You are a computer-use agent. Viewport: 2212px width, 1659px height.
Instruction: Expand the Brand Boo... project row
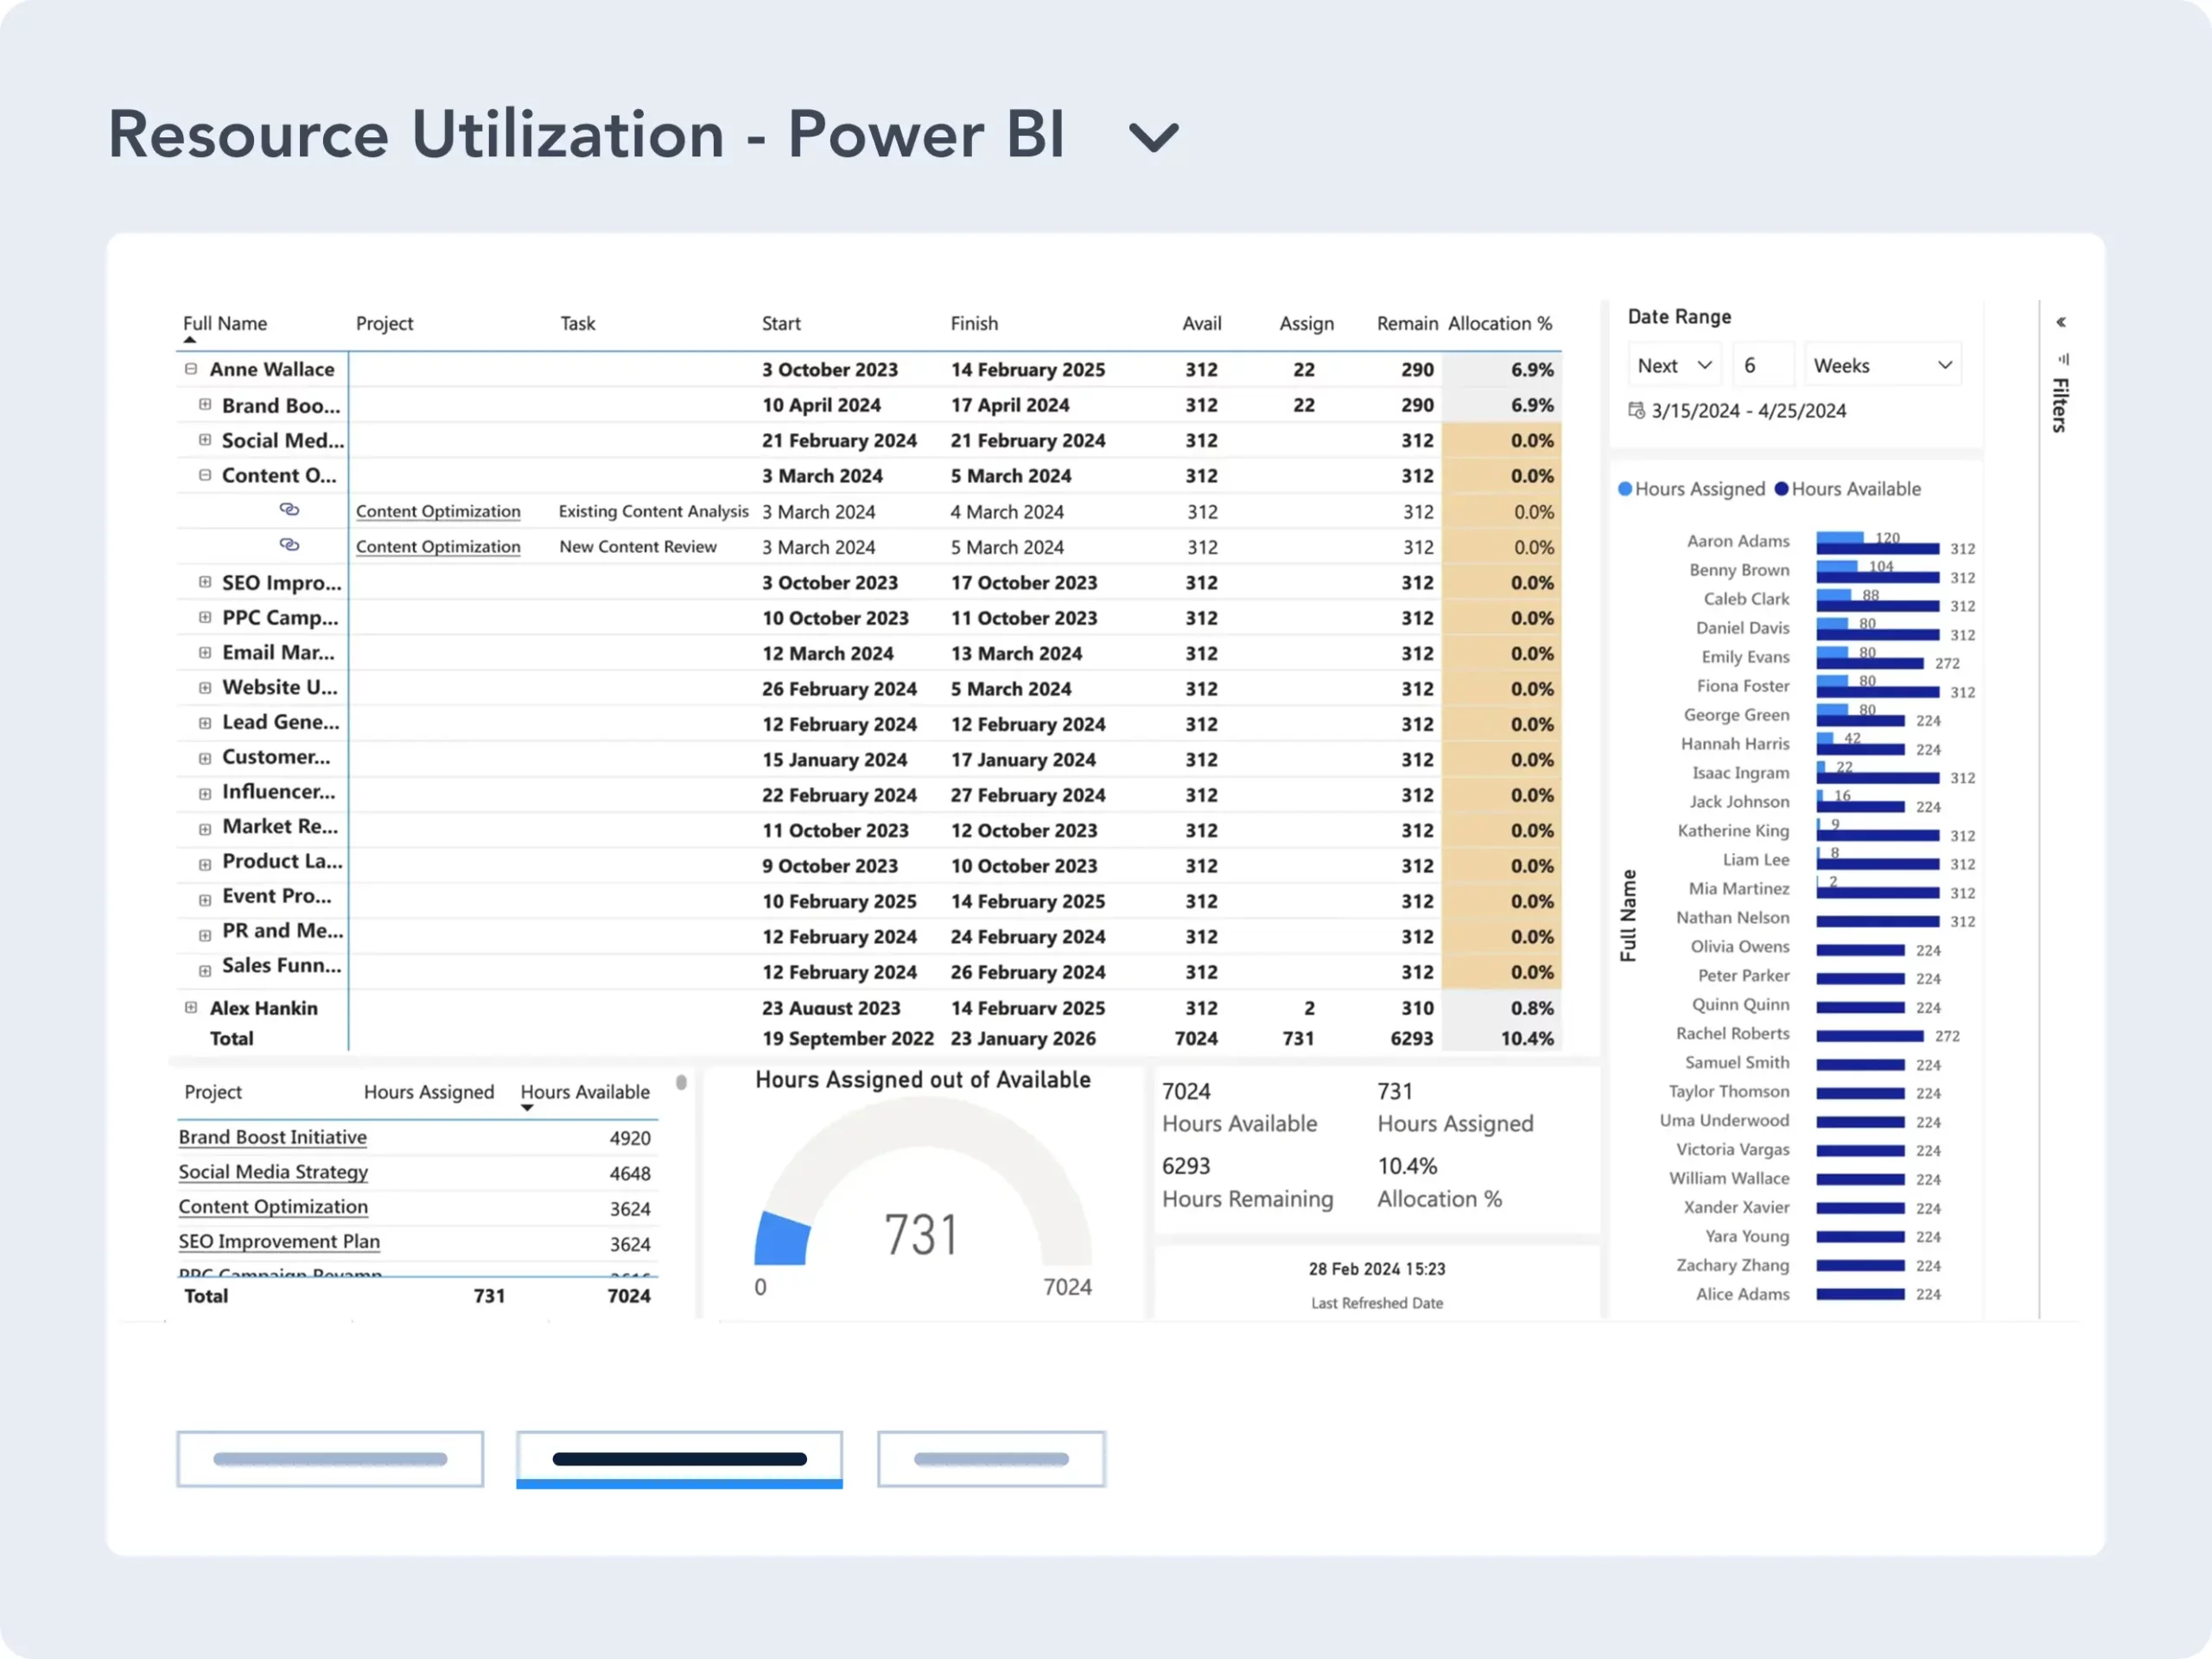205,405
